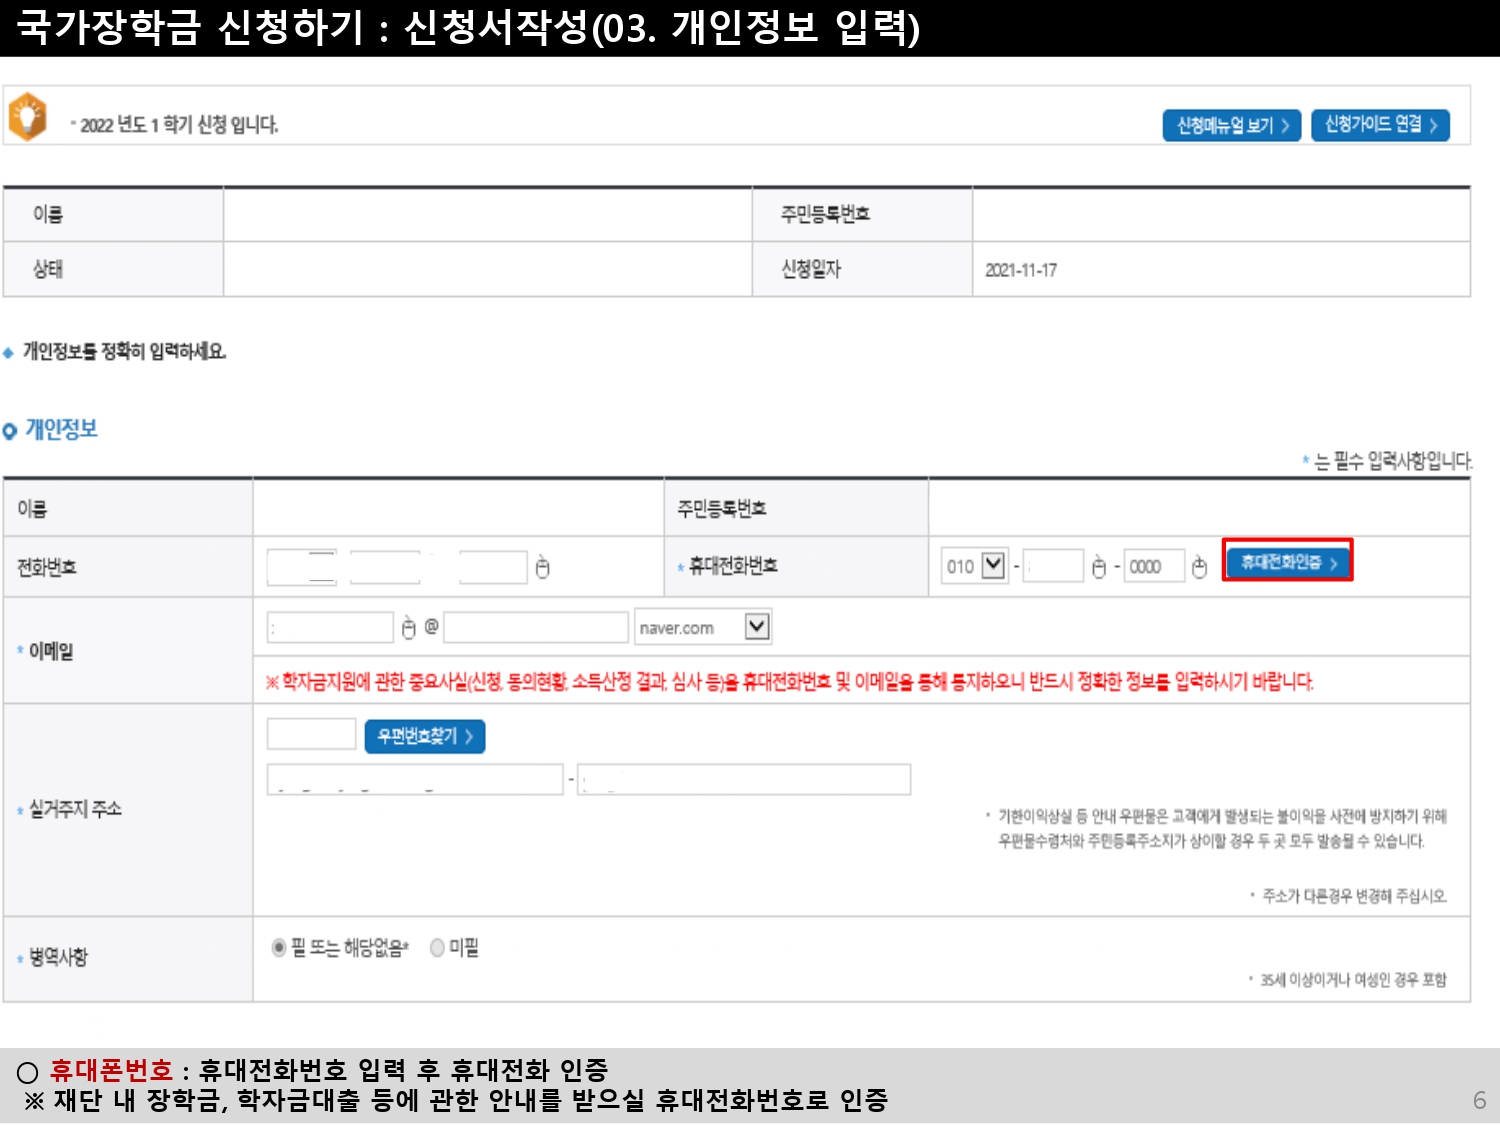Click the email ID input field
The height and width of the screenshot is (1125, 1500).
point(330,628)
